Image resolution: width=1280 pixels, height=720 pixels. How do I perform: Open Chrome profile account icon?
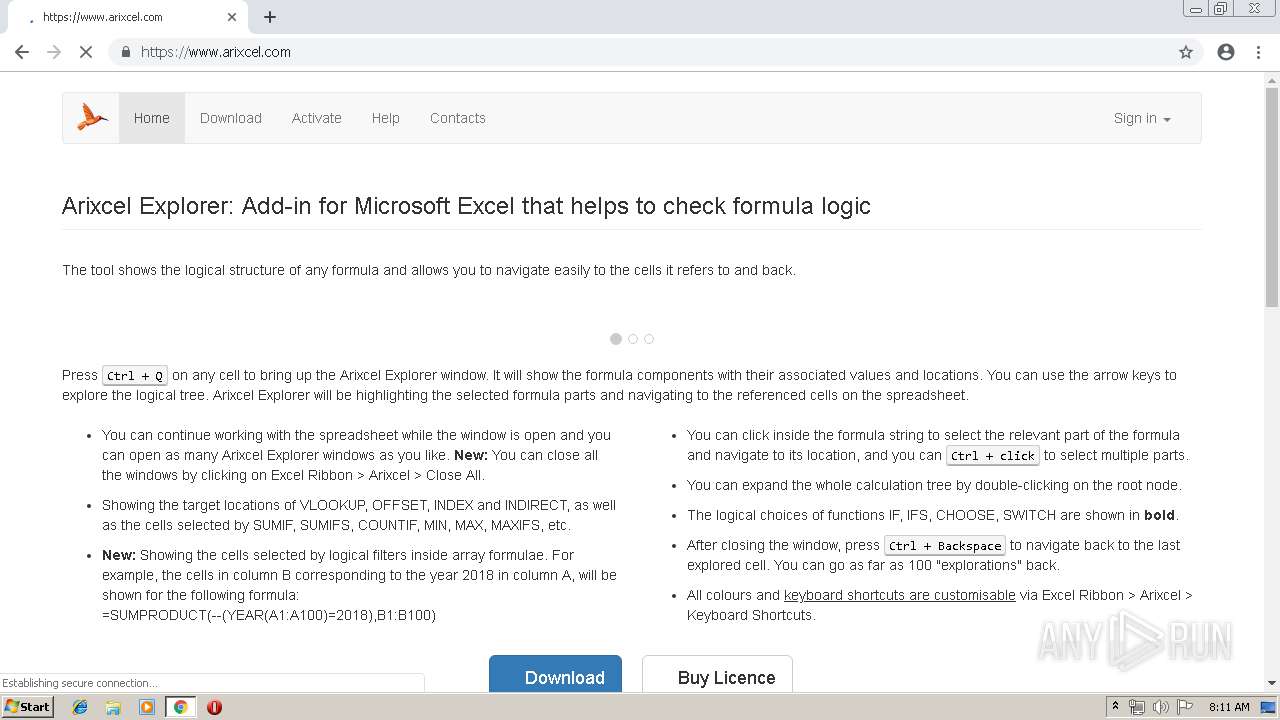pyautogui.click(x=1226, y=52)
